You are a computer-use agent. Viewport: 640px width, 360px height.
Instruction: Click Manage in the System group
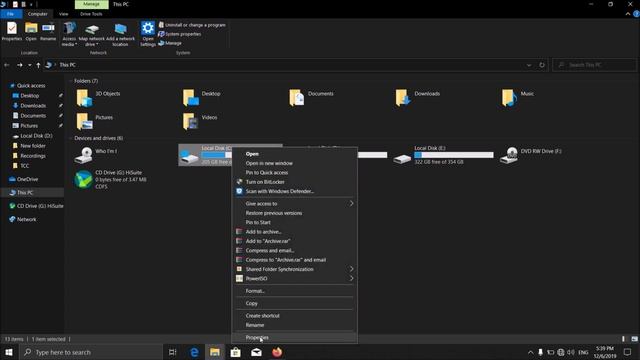[x=170, y=43]
